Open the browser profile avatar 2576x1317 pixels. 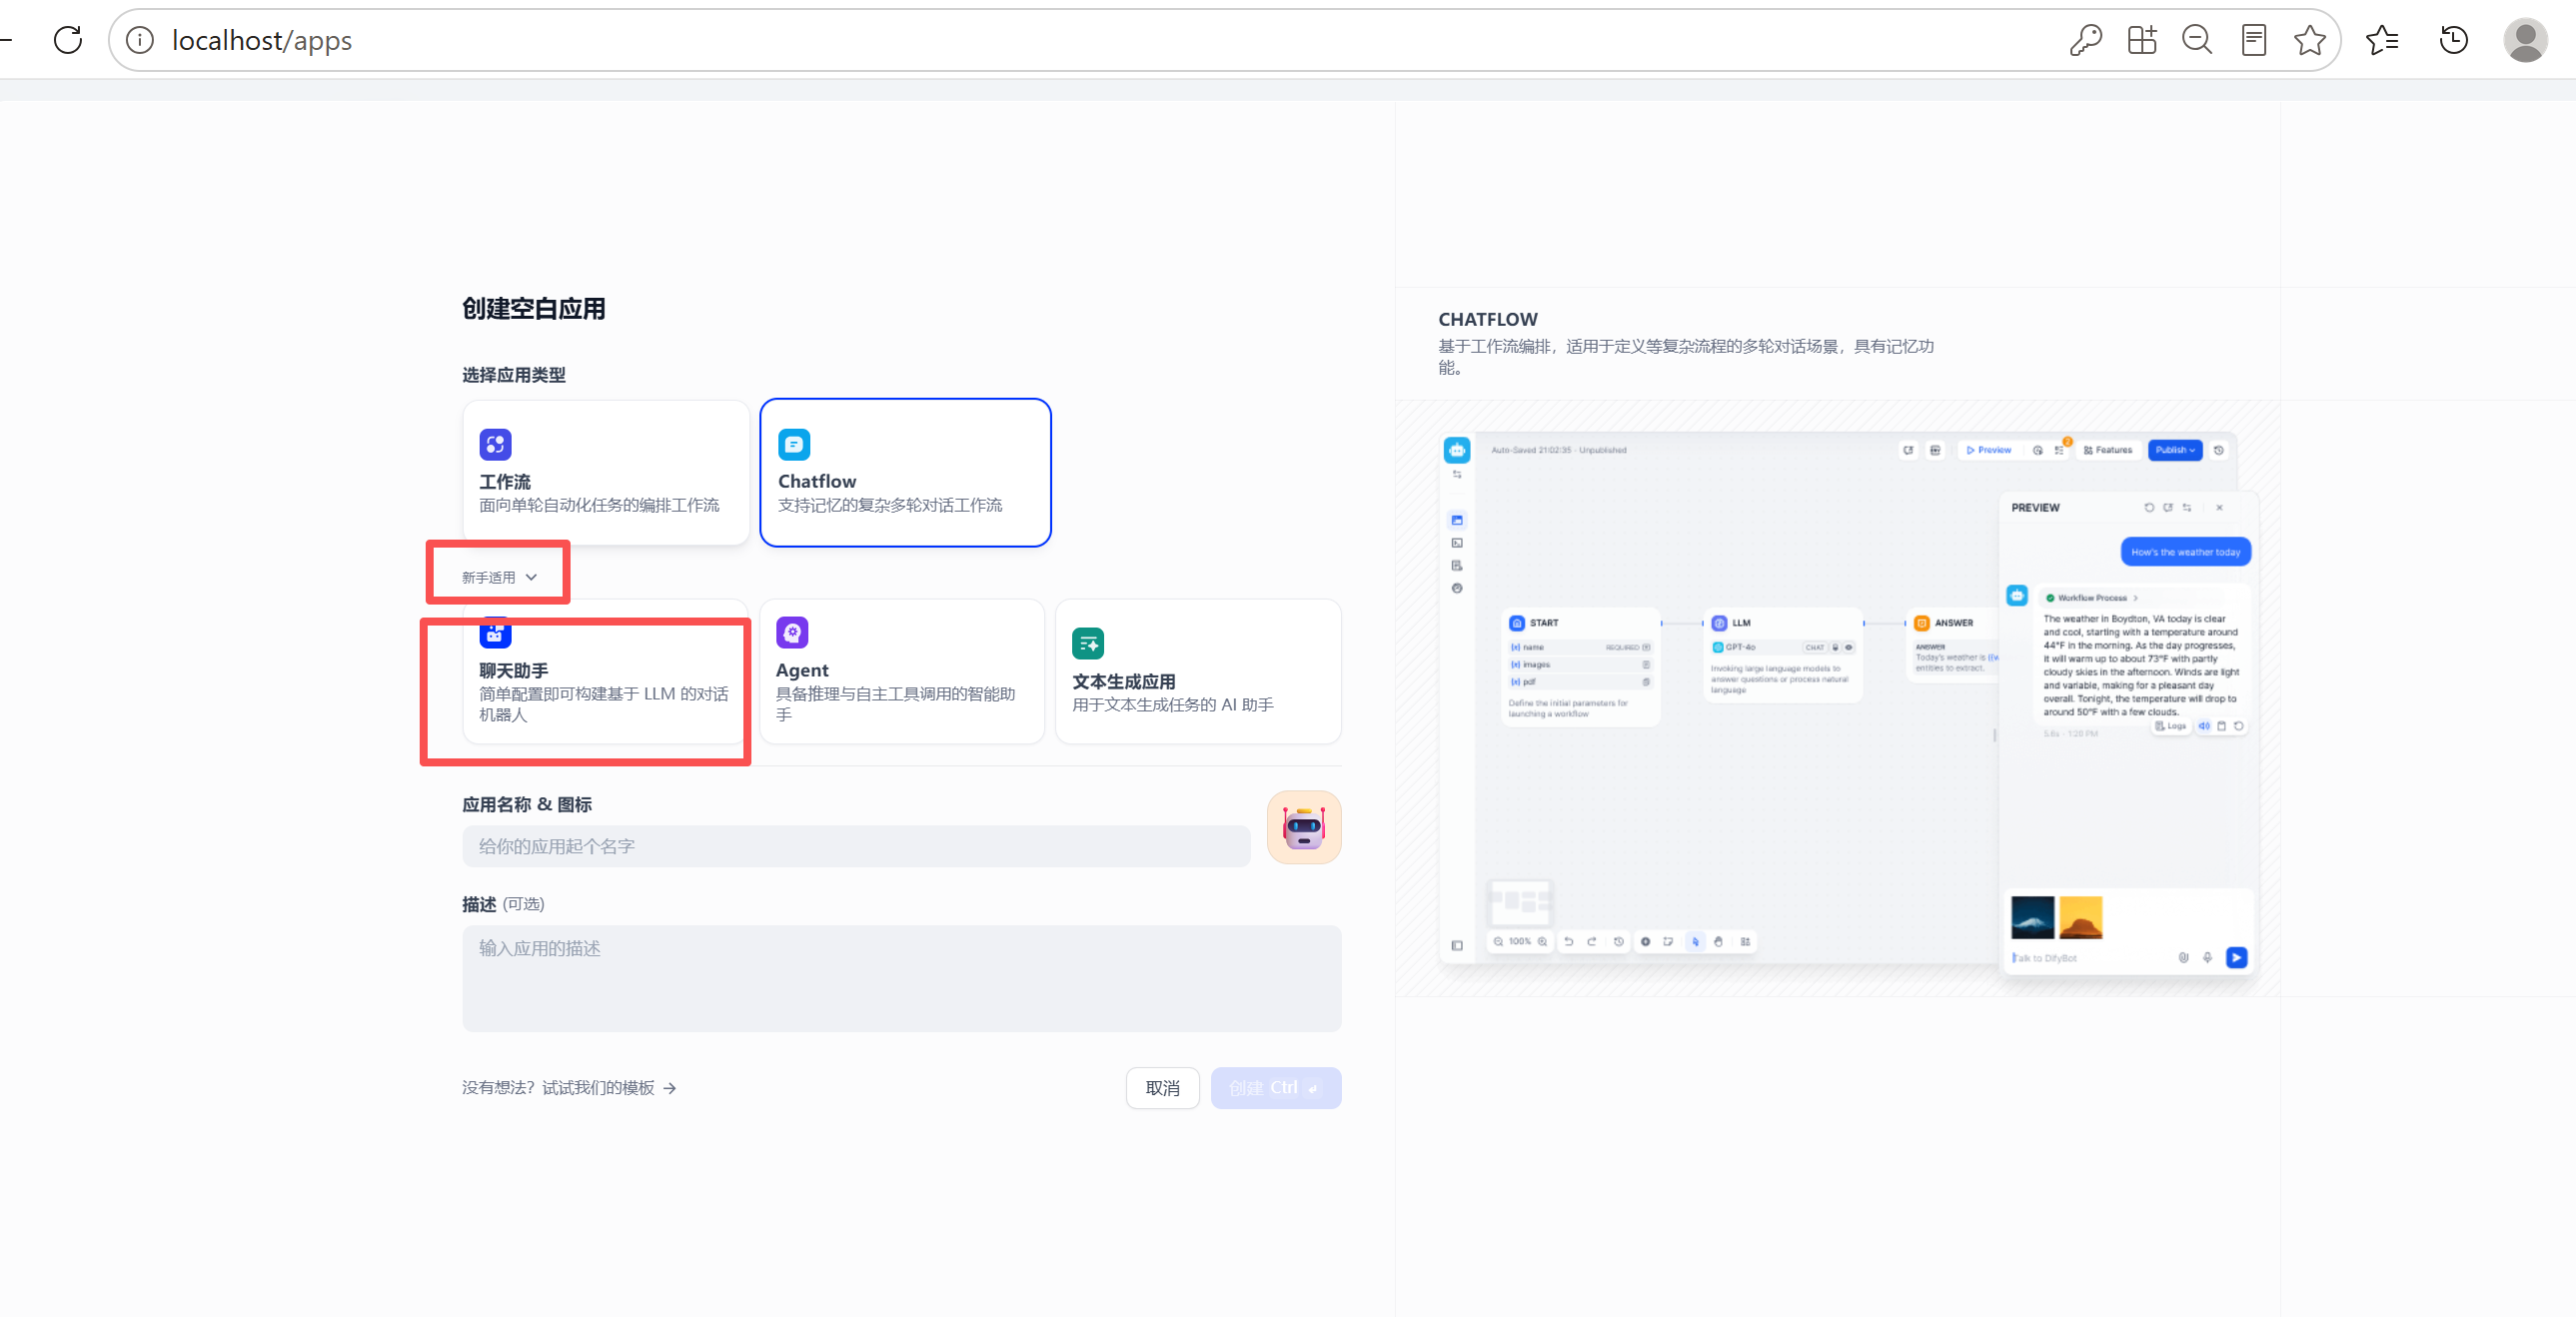(x=2524, y=40)
